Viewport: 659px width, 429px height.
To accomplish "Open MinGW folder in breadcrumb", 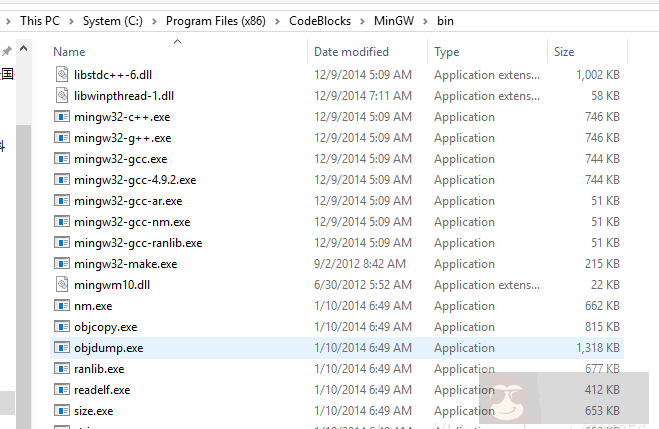I will 394,21.
